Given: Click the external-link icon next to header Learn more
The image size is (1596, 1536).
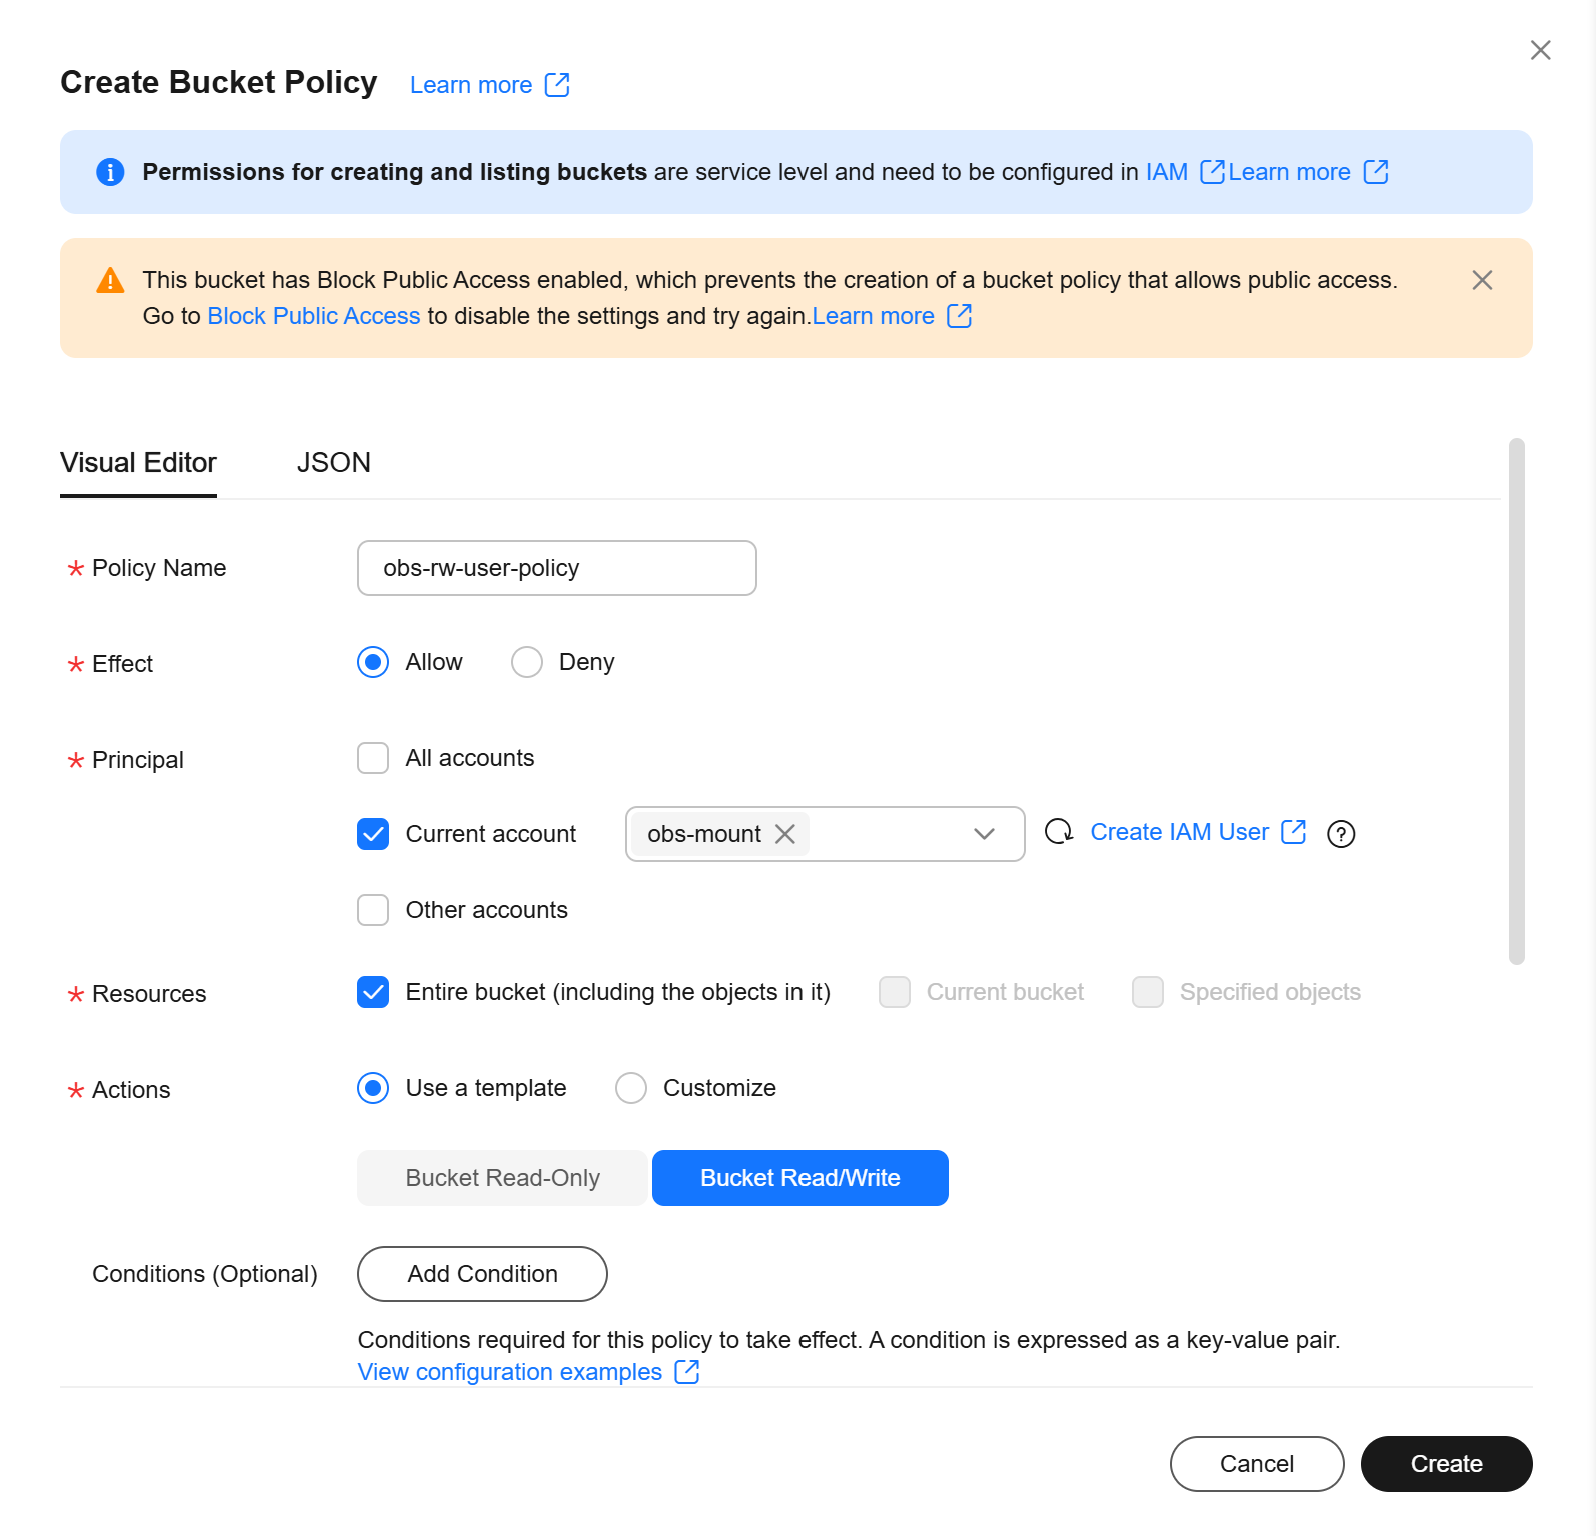Looking at the screenshot, I should pyautogui.click(x=557, y=85).
